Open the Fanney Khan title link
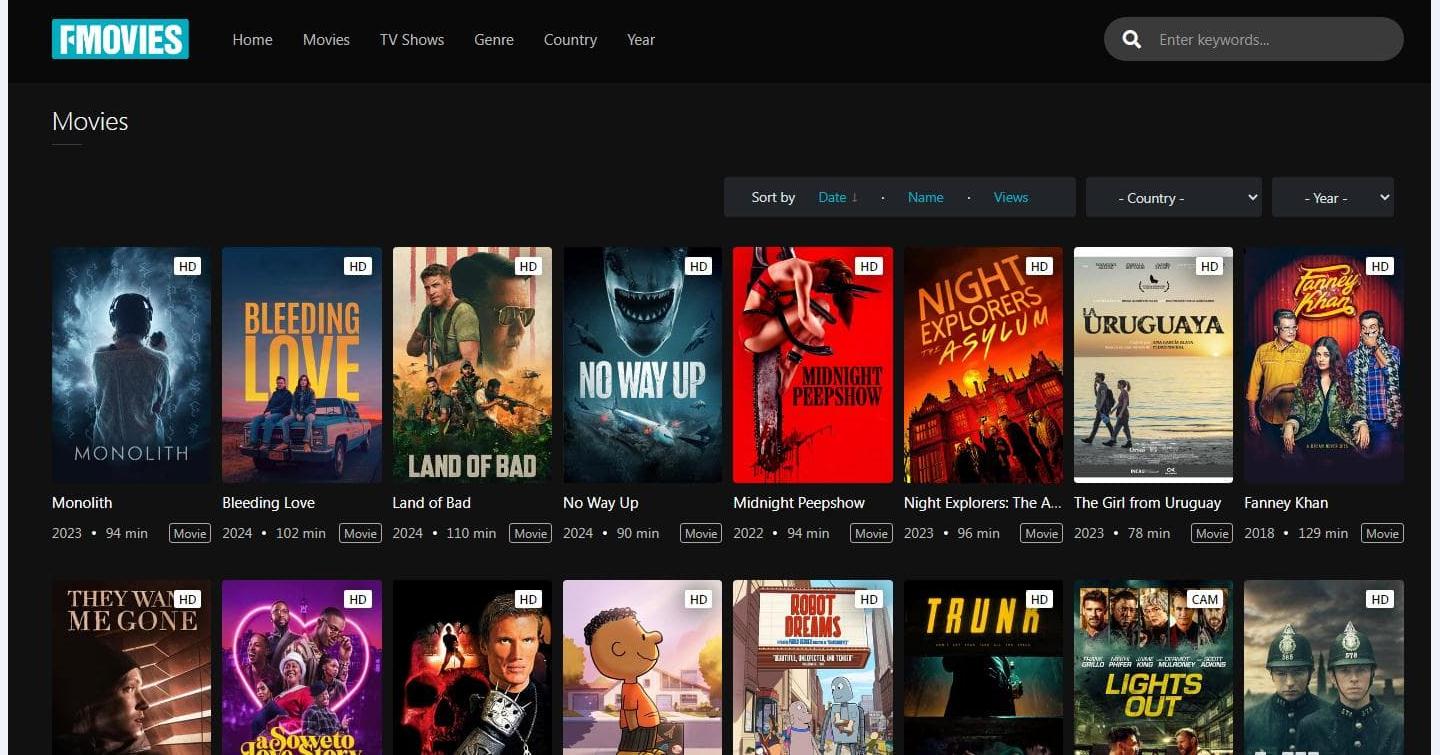The image size is (1440, 755). (x=1286, y=503)
